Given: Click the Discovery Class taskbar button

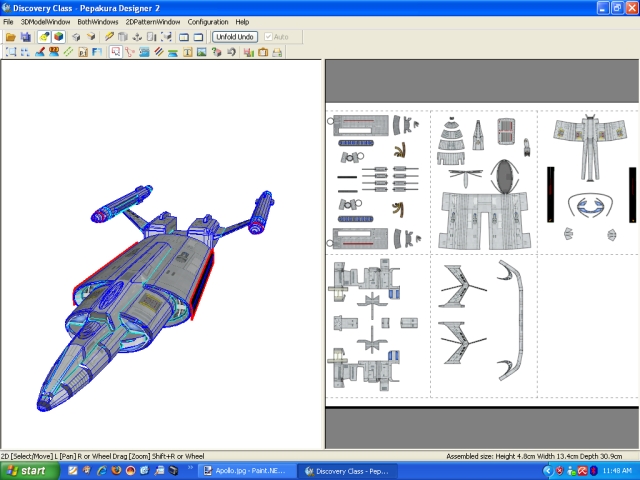Looking at the screenshot, I should click(347, 471).
